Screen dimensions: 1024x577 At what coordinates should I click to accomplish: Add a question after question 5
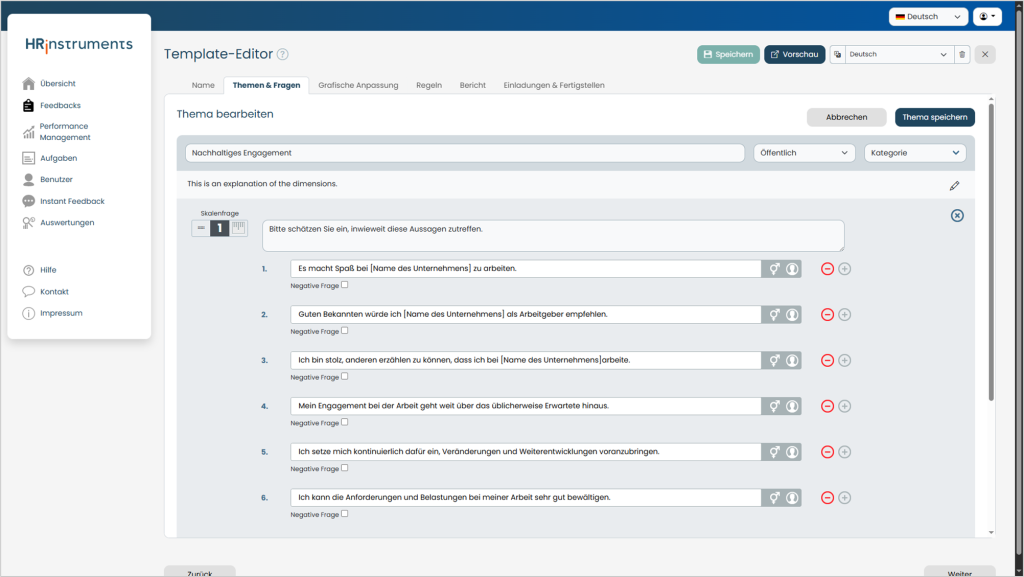click(844, 452)
